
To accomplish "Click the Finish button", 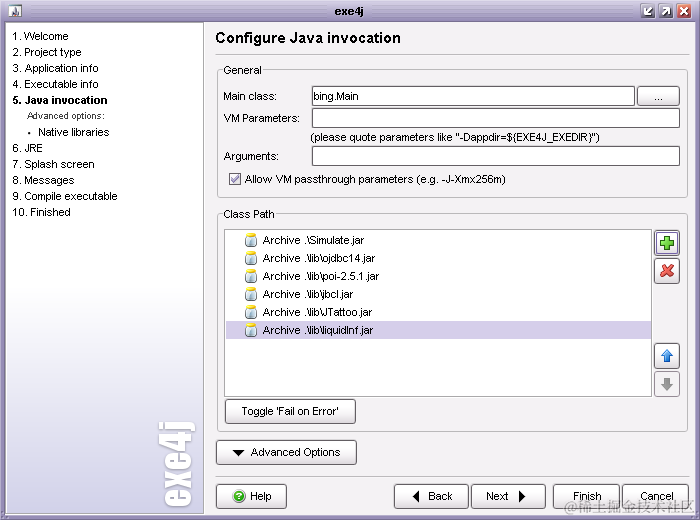I will coord(587,496).
